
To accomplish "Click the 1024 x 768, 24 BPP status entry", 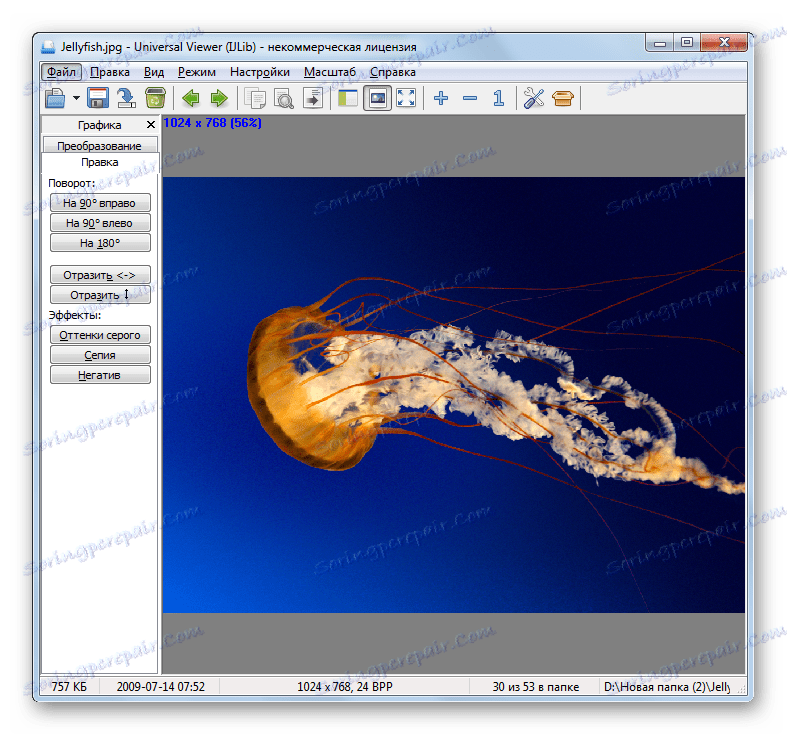I will coord(345,686).
